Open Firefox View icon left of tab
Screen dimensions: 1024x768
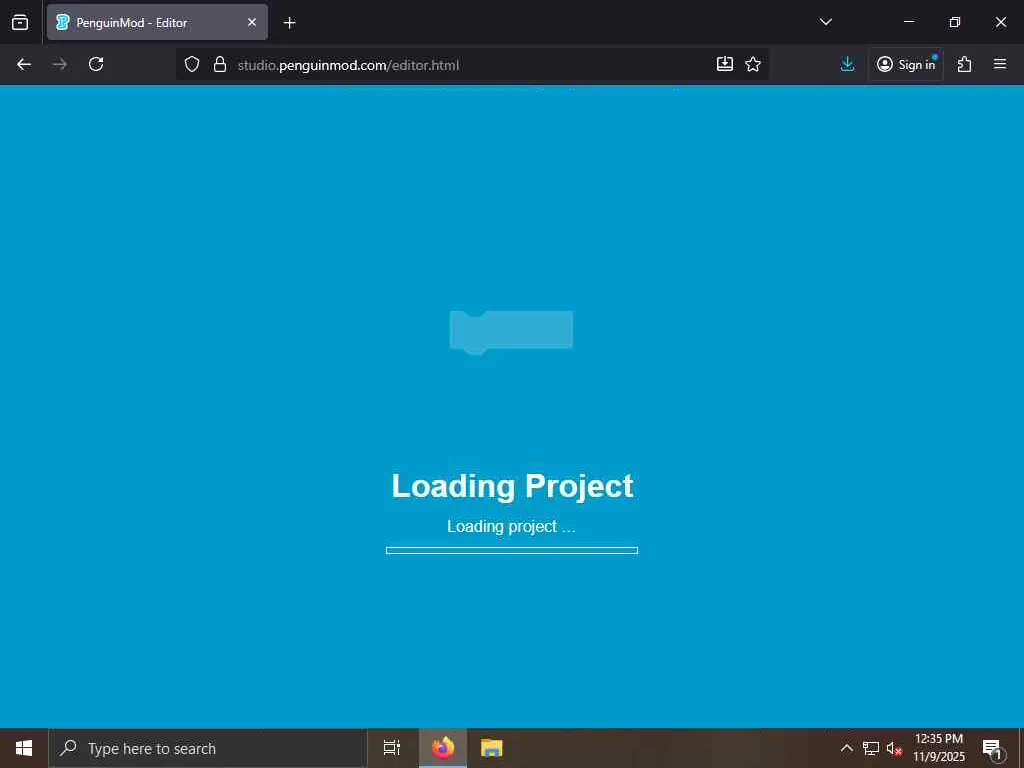click(20, 22)
